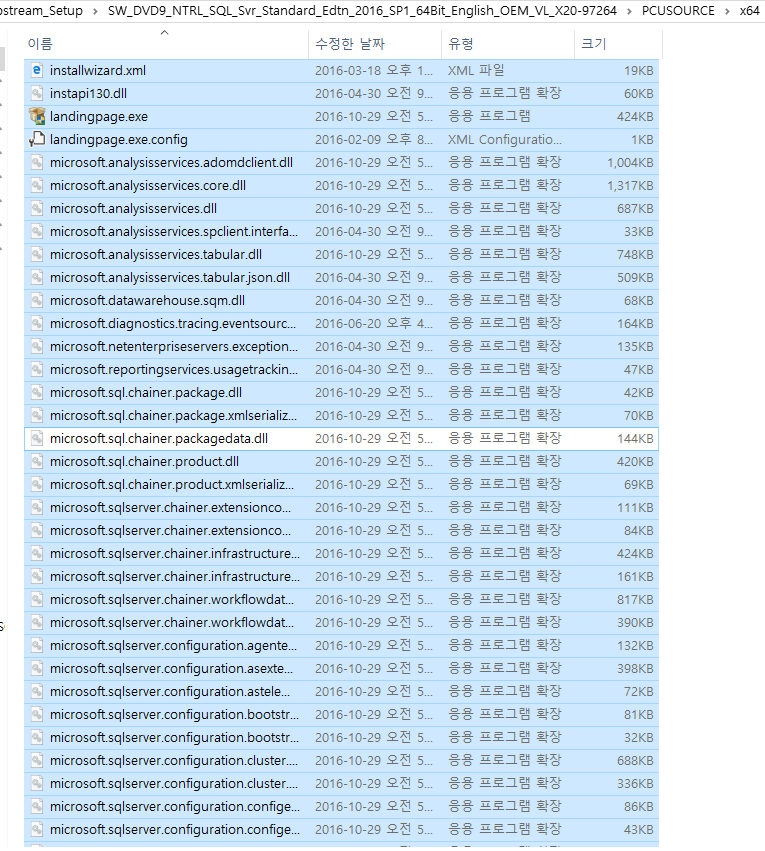This screenshot has height=851, width=765.
Task: Click the 2016-02-09 date cell
Action: [x=374, y=139]
